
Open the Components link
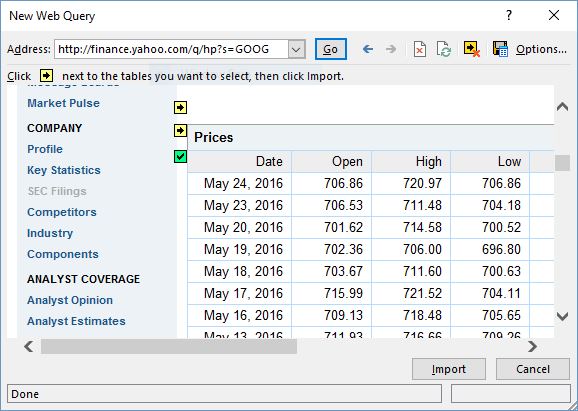(x=63, y=254)
